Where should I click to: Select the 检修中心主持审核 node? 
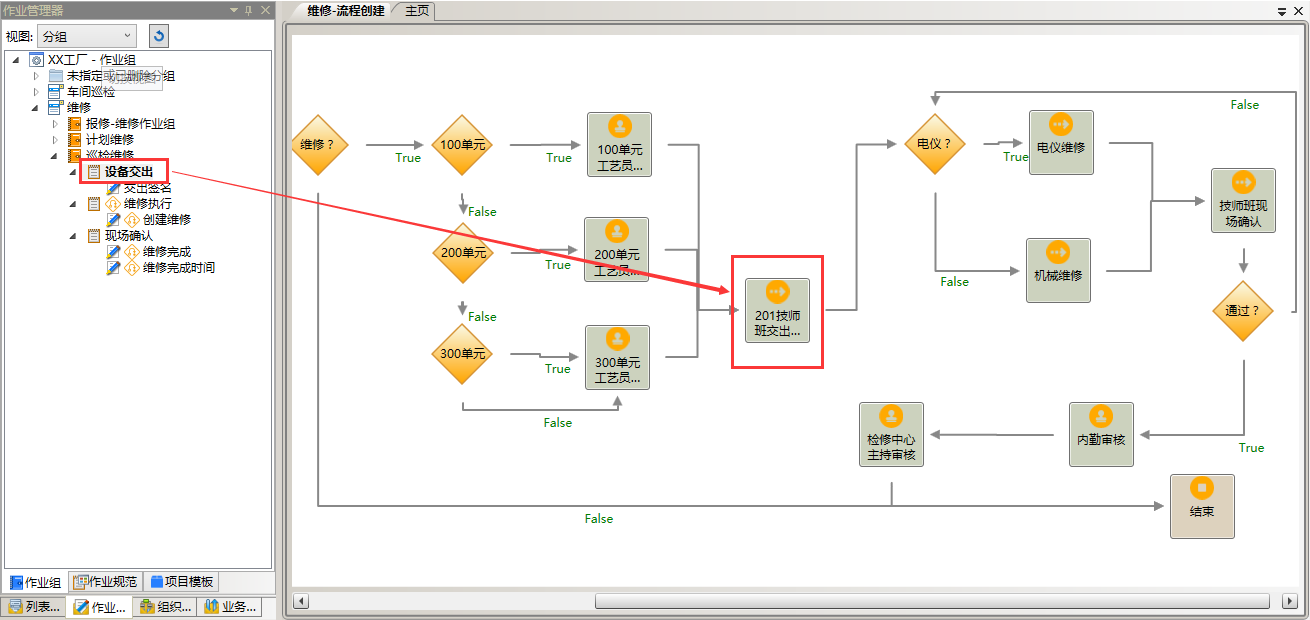891,434
